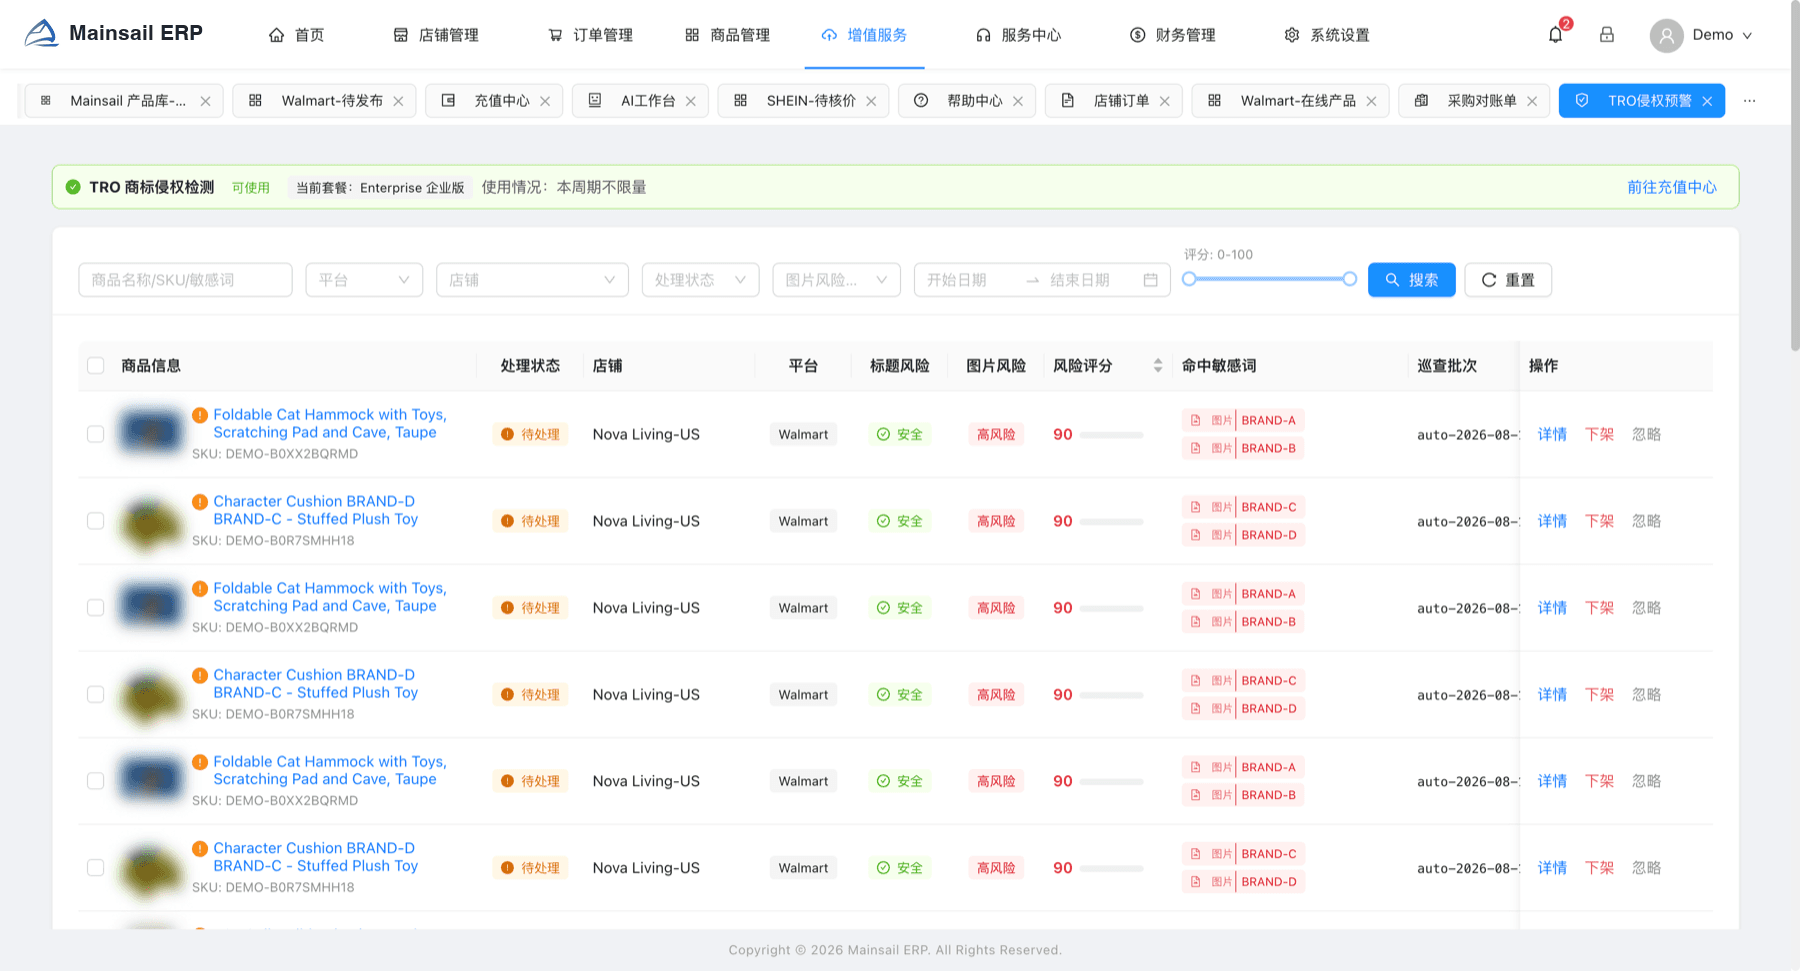Open the 店铺管理 menu

click(x=436, y=35)
